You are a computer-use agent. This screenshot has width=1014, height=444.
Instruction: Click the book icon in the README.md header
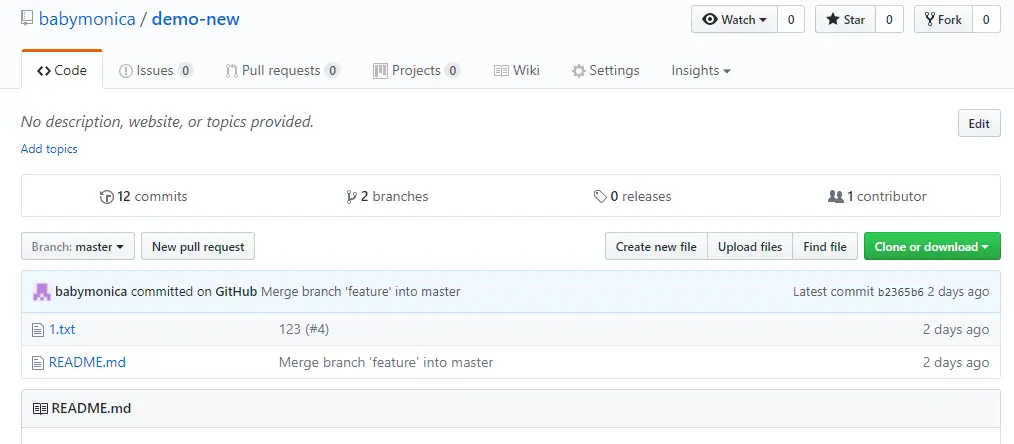tap(40, 408)
